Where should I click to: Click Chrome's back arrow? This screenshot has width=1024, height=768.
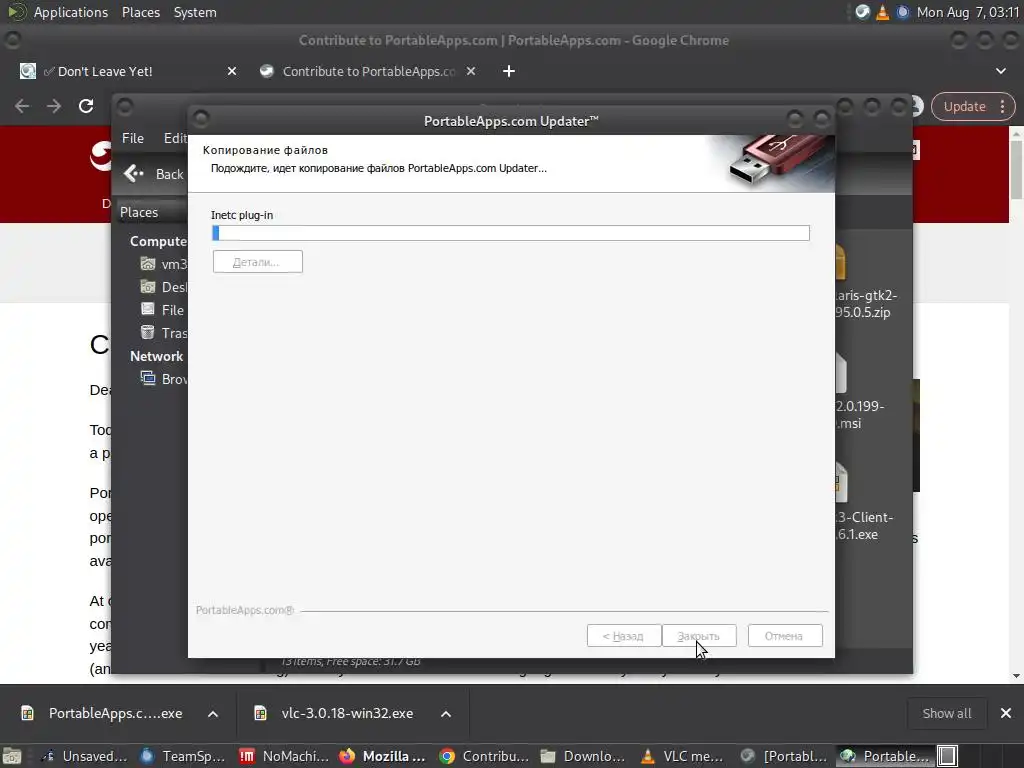tap(22, 106)
